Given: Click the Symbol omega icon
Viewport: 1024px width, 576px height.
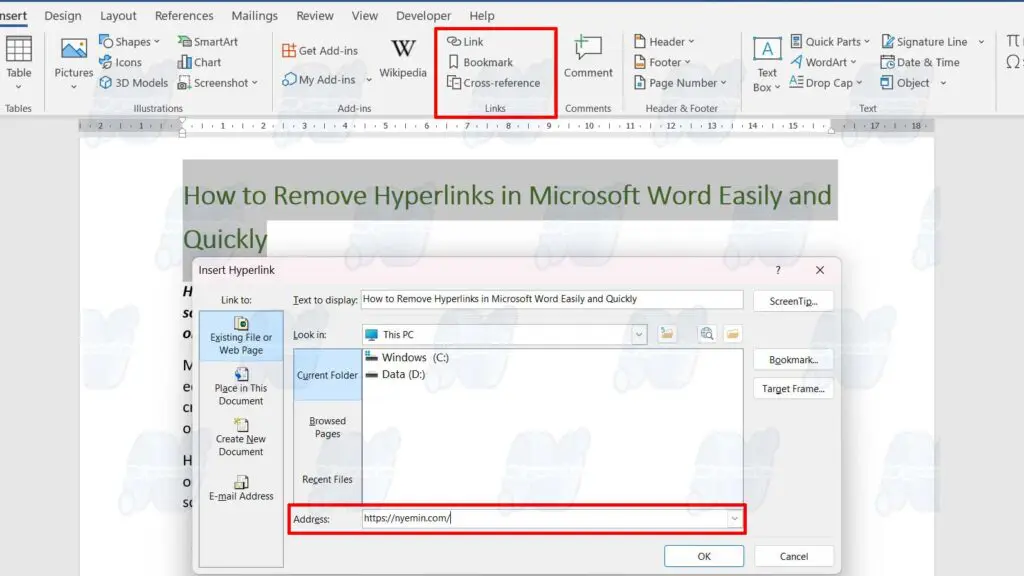Looking at the screenshot, I should coord(1014,62).
